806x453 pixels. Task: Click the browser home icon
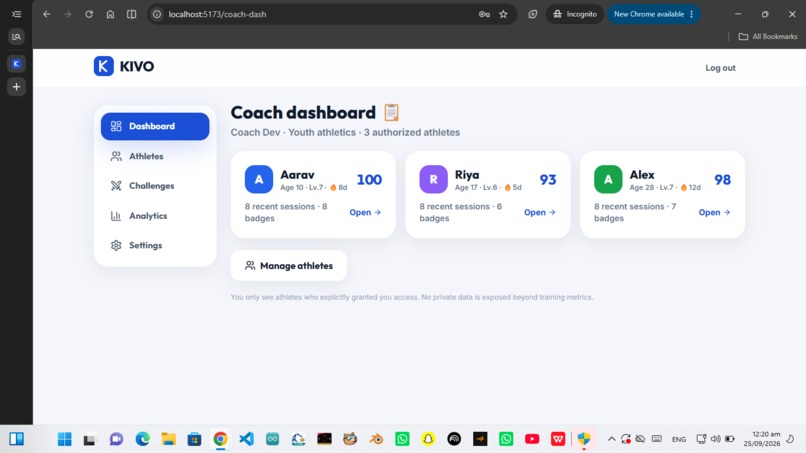point(110,14)
